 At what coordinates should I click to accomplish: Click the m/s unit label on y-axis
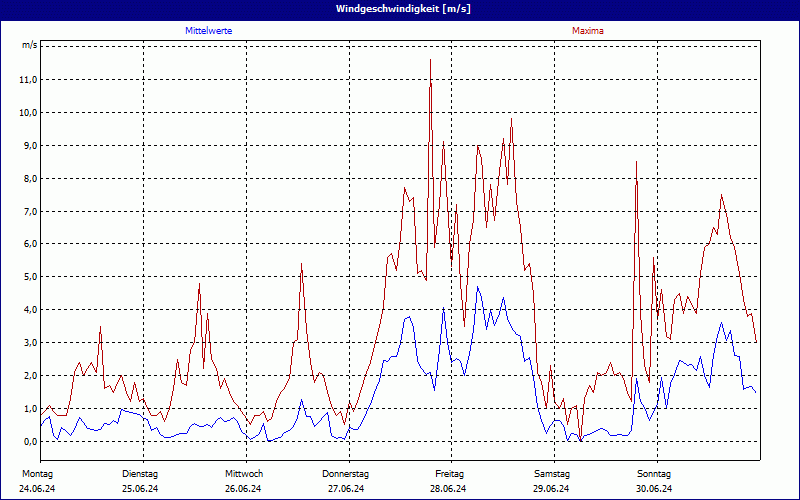coord(29,46)
